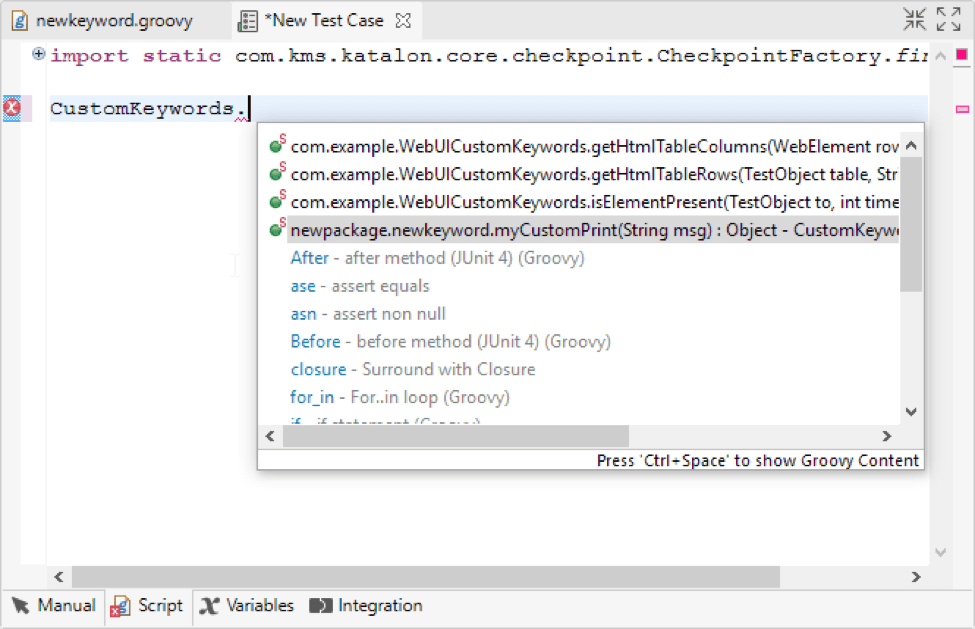The image size is (975, 629).
Task: Close the New Test Case tab
Action: point(403,21)
